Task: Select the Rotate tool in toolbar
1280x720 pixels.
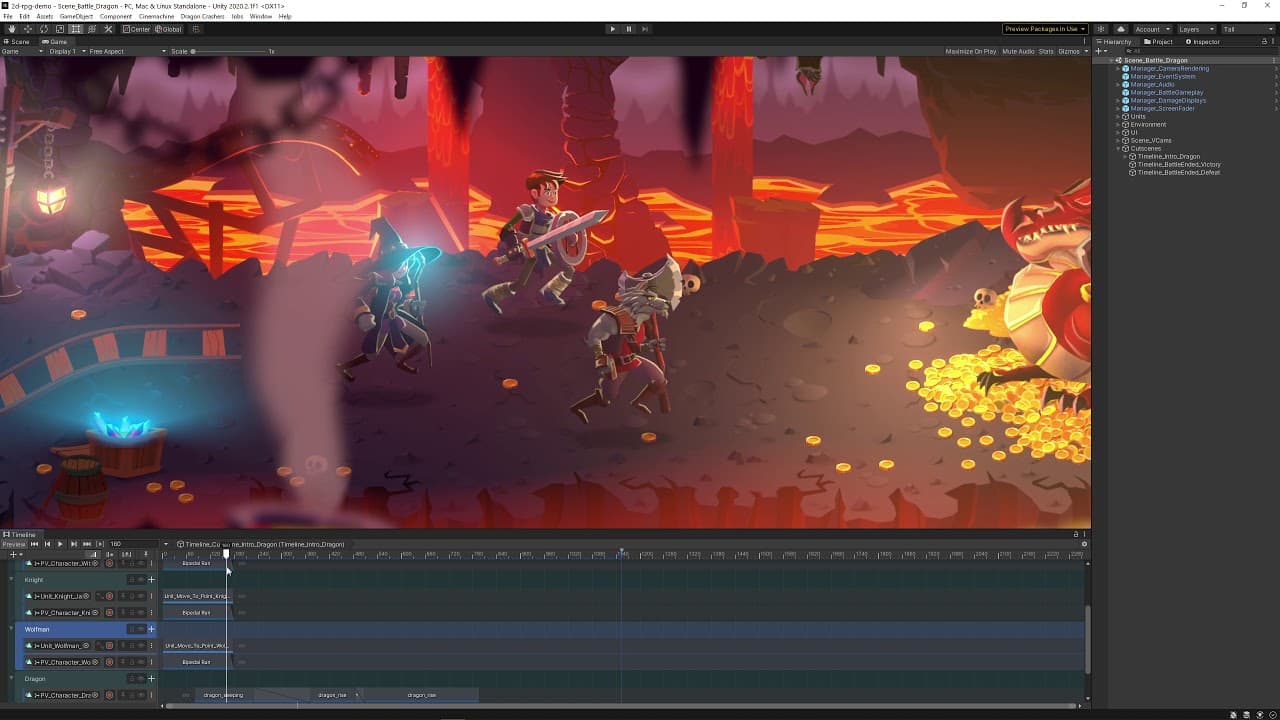Action: [44, 29]
